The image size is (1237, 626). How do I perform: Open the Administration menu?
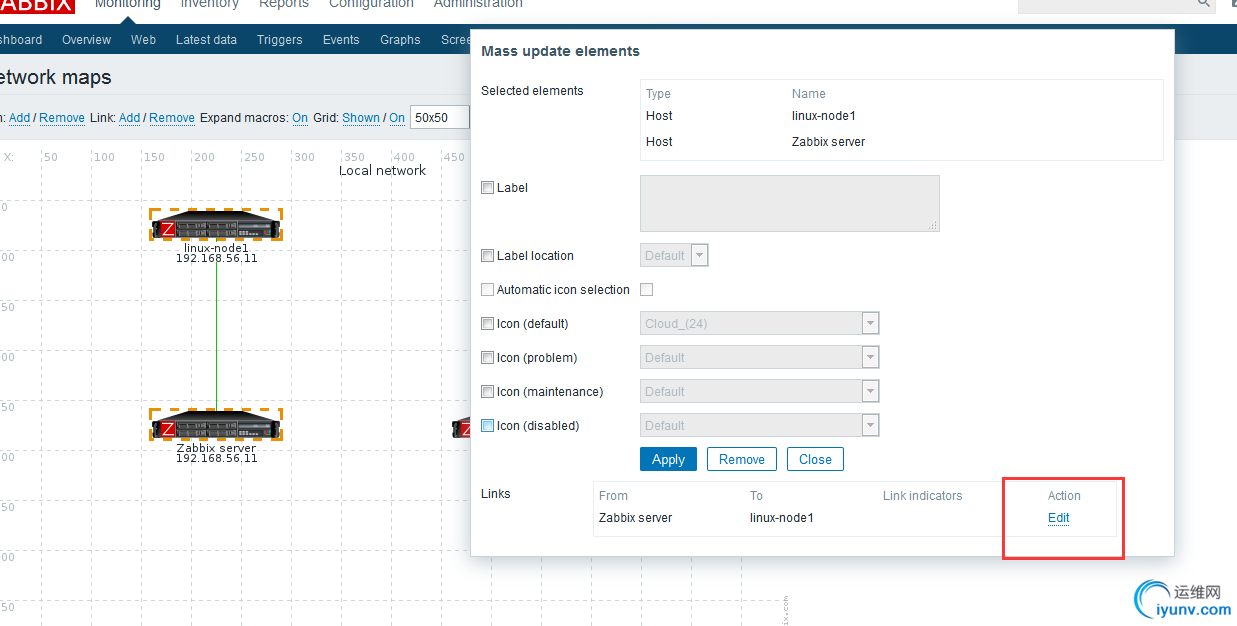pos(478,4)
